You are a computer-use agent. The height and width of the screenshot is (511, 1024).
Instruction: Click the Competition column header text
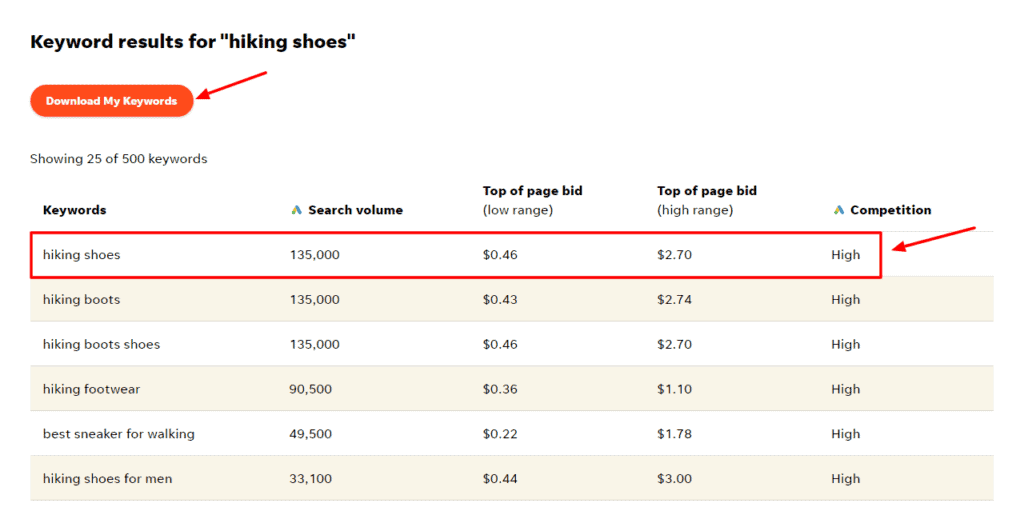tap(890, 210)
